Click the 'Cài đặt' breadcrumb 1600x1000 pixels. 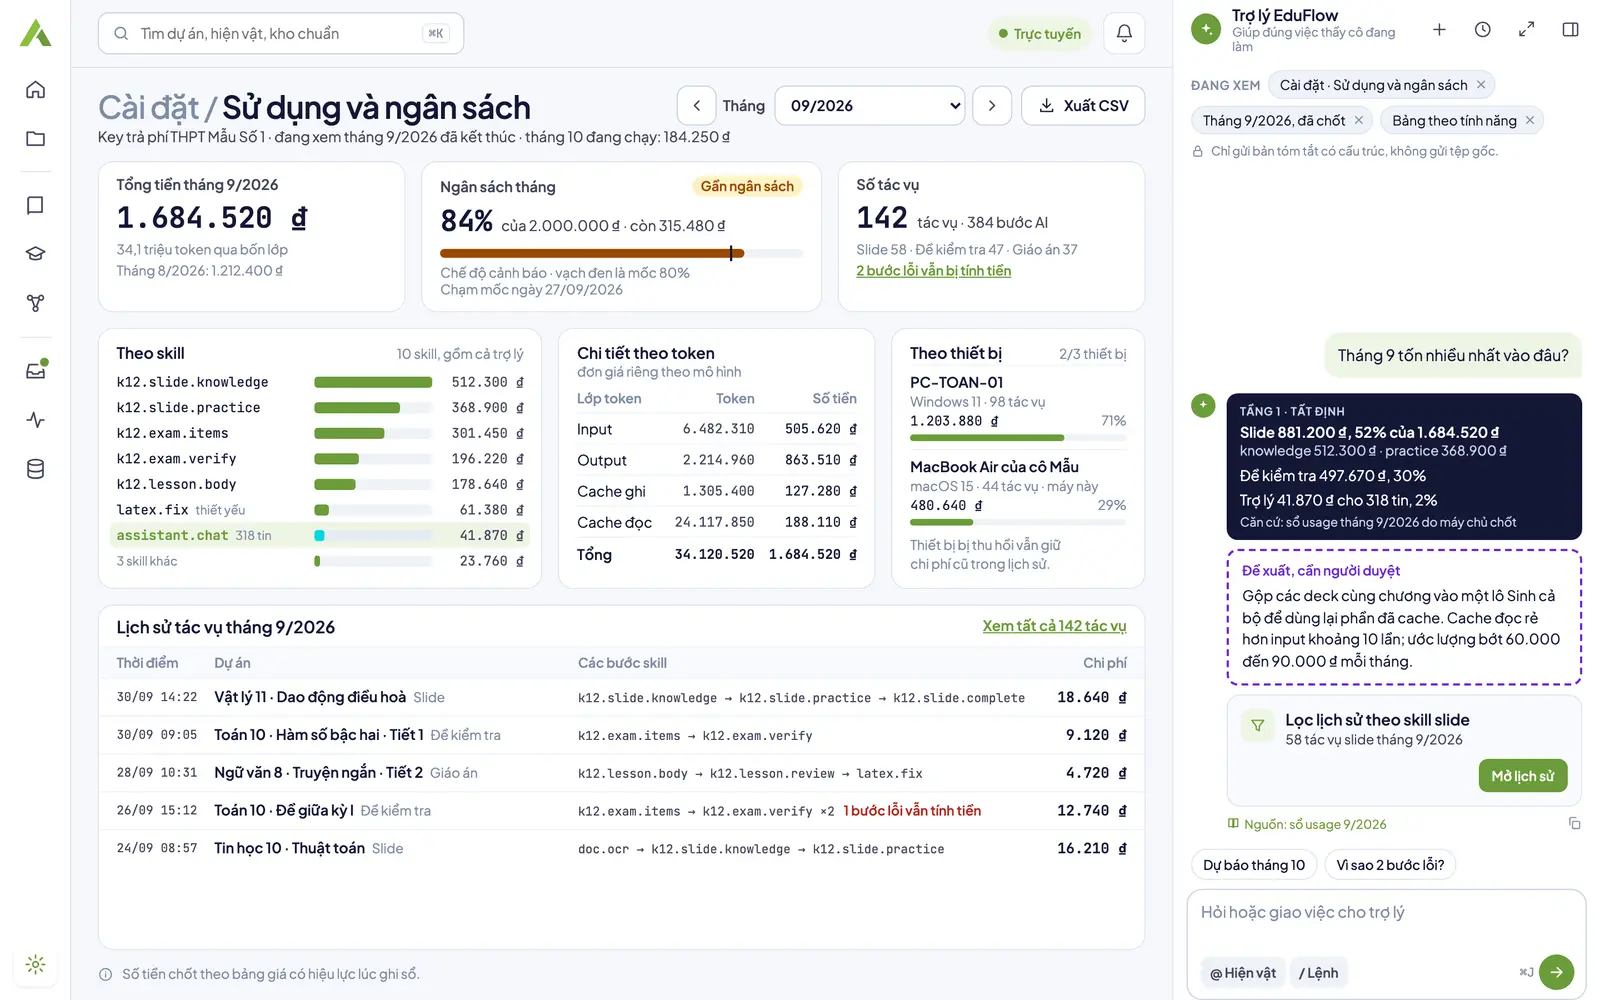[x=149, y=107]
